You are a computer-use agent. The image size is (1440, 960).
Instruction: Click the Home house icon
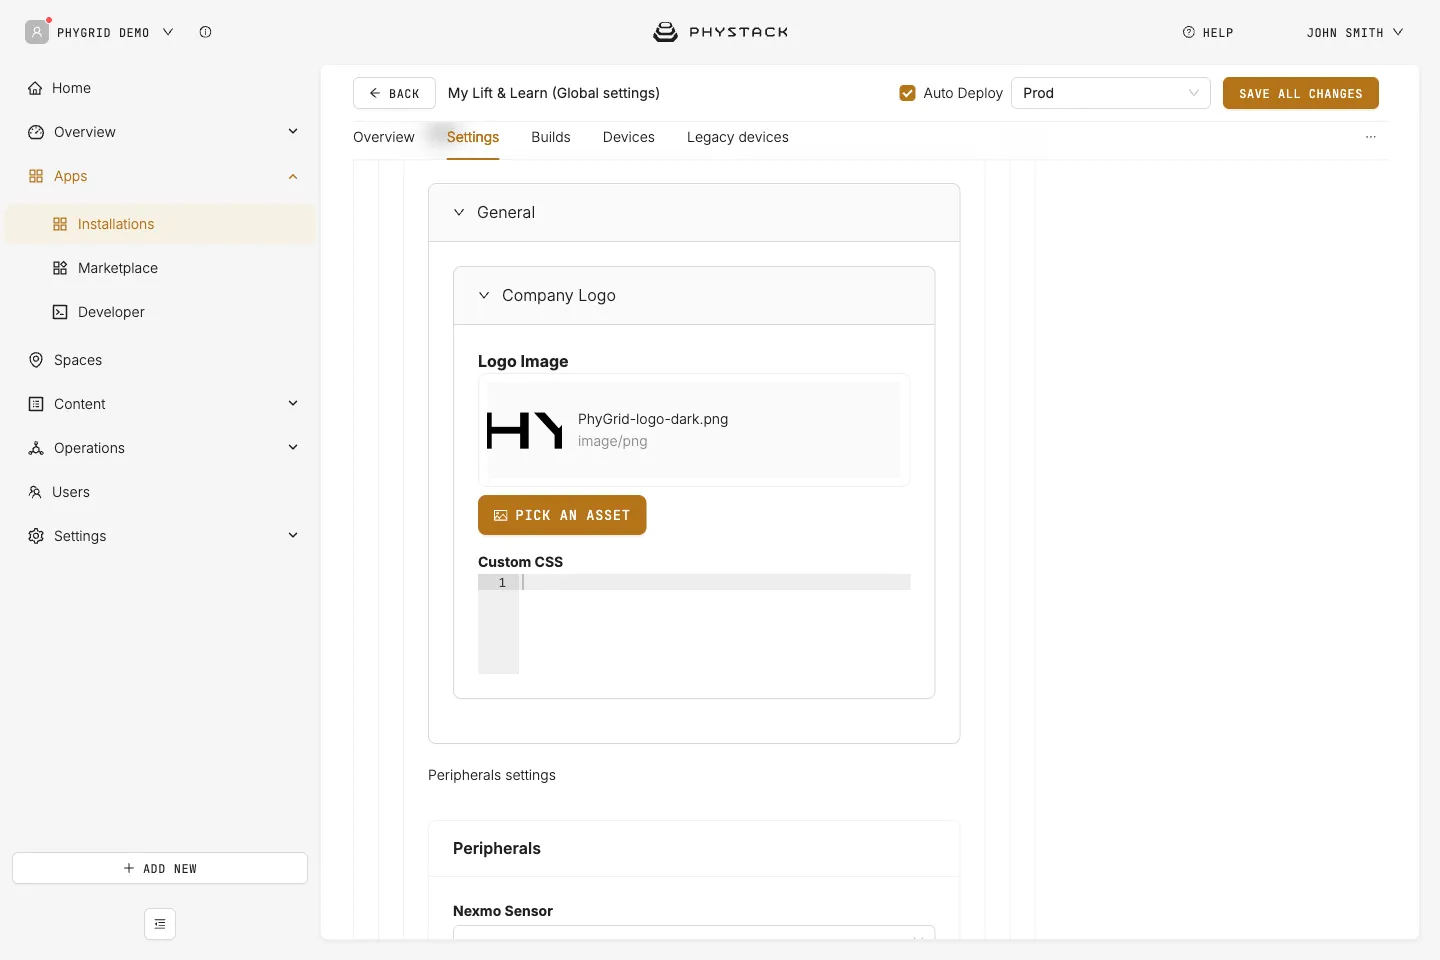(35, 88)
